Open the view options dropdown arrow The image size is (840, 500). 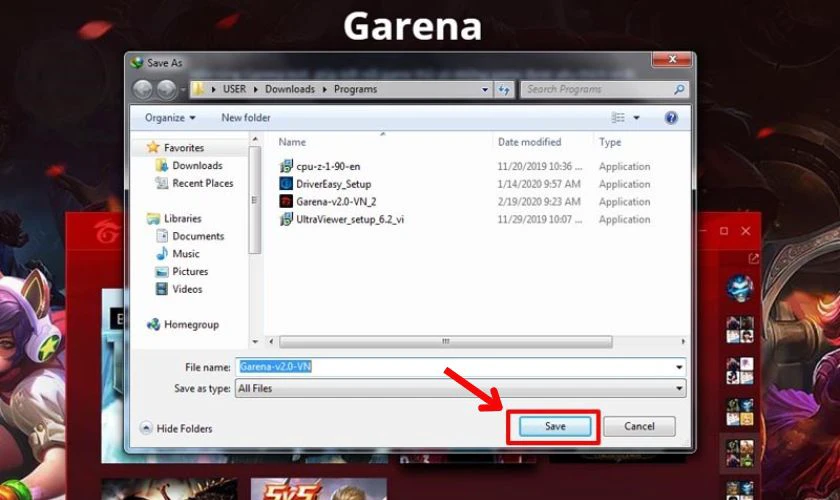pos(636,118)
